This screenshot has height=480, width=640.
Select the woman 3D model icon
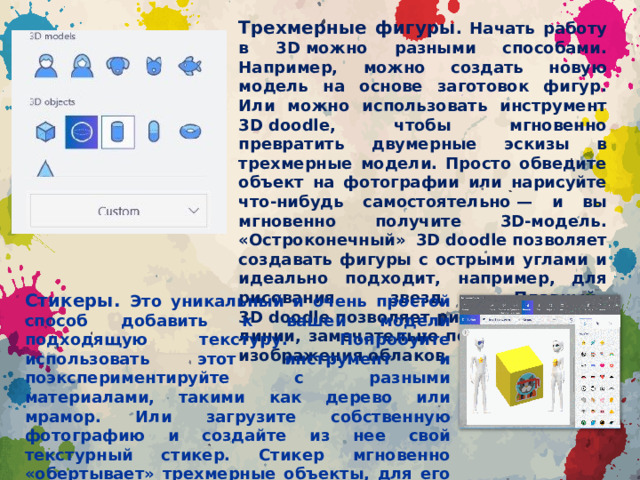[x=82, y=66]
